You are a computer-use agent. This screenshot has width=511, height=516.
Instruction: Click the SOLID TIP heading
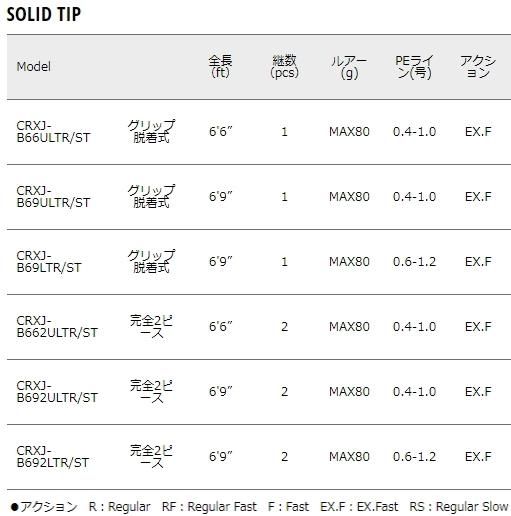click(44, 14)
